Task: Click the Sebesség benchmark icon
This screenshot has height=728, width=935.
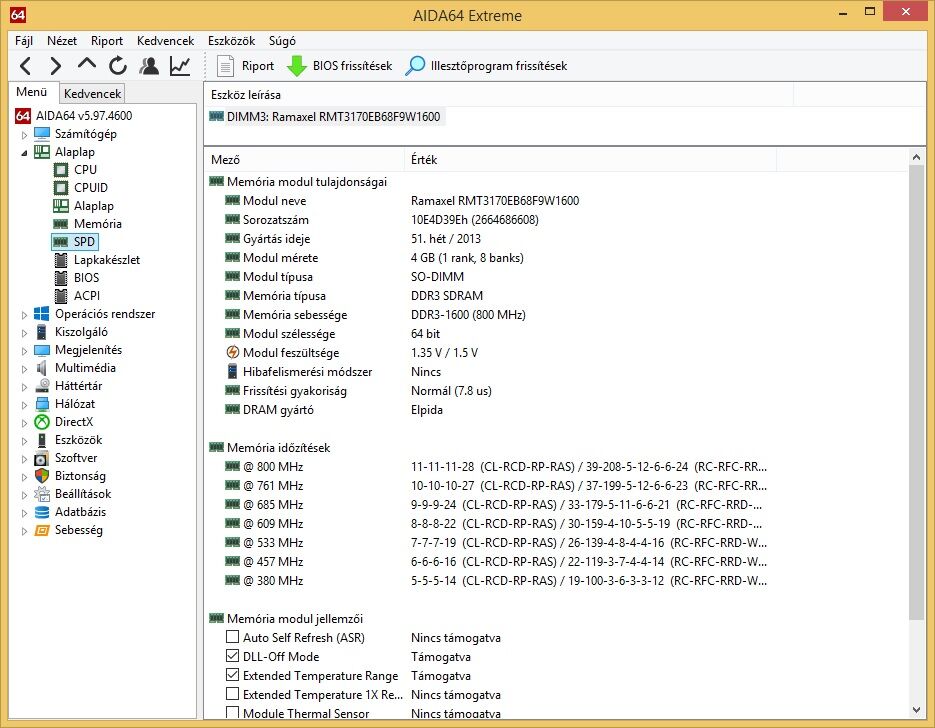Action: 42,529
